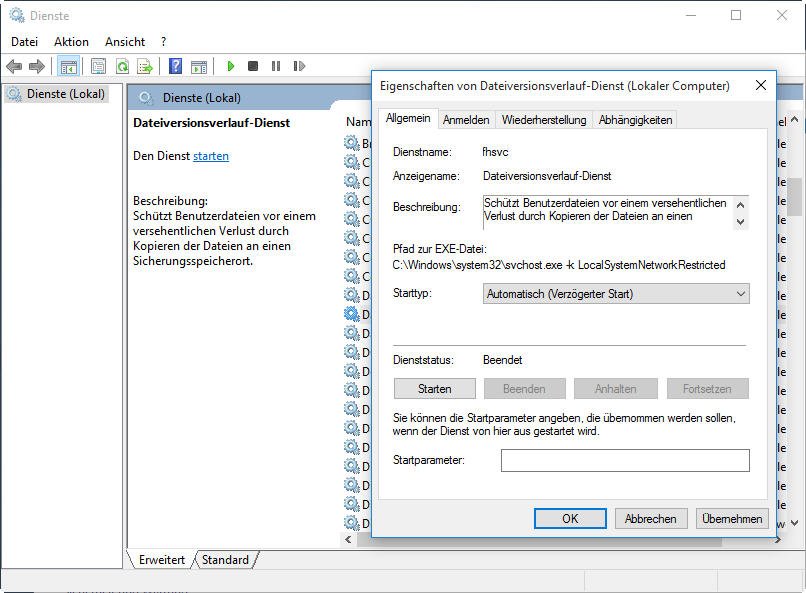The height and width of the screenshot is (593, 806).
Task: Click the export list toolbar icon
Action: 145,67
